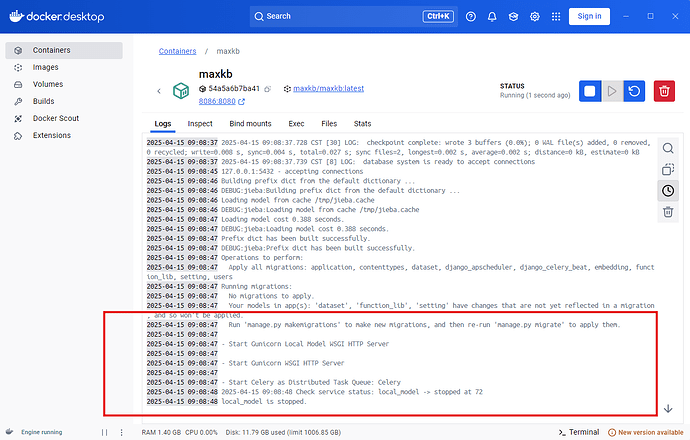Open the Volumes sidebar section
The height and width of the screenshot is (440, 690).
[64, 84]
